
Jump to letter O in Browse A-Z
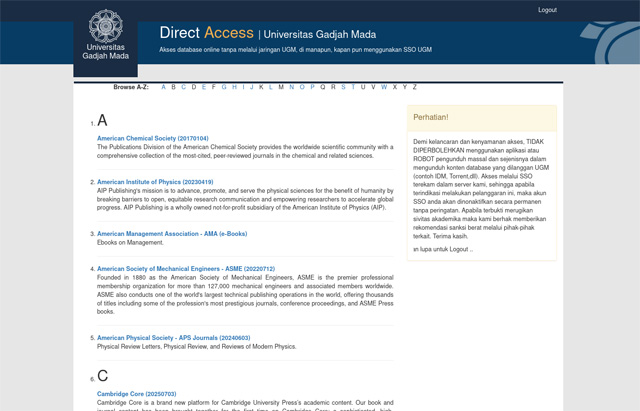point(302,87)
